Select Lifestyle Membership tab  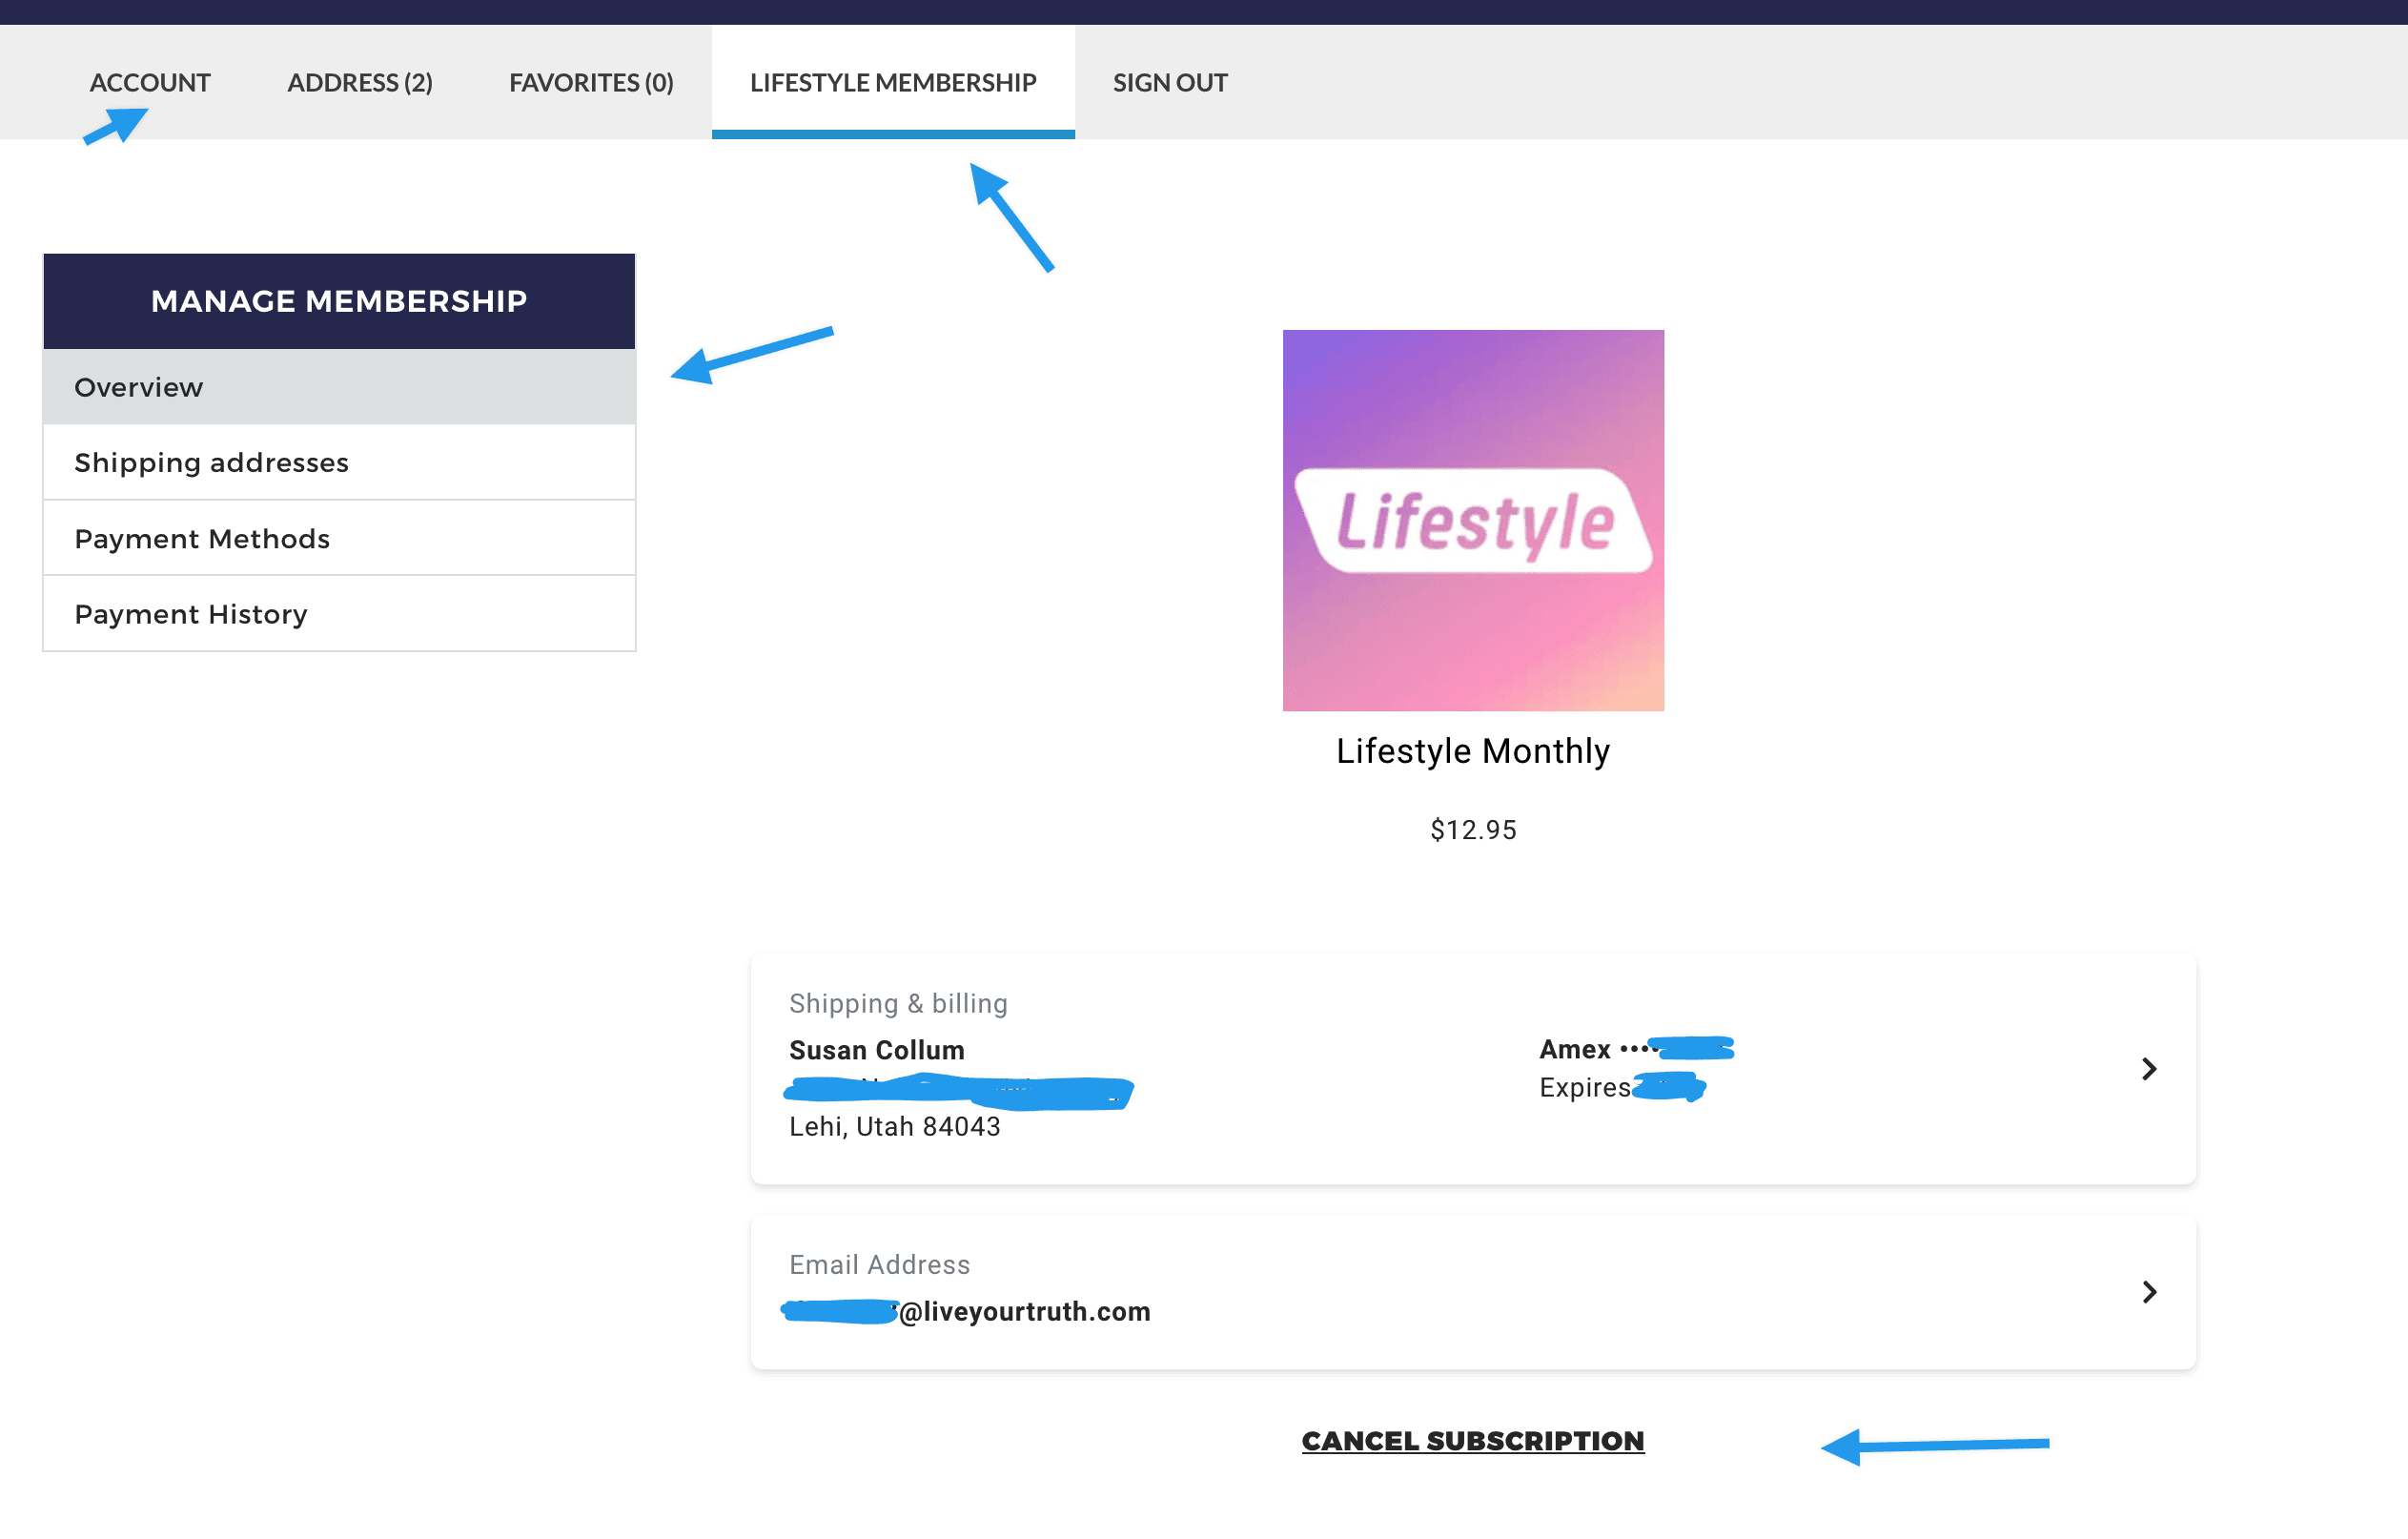tap(893, 82)
